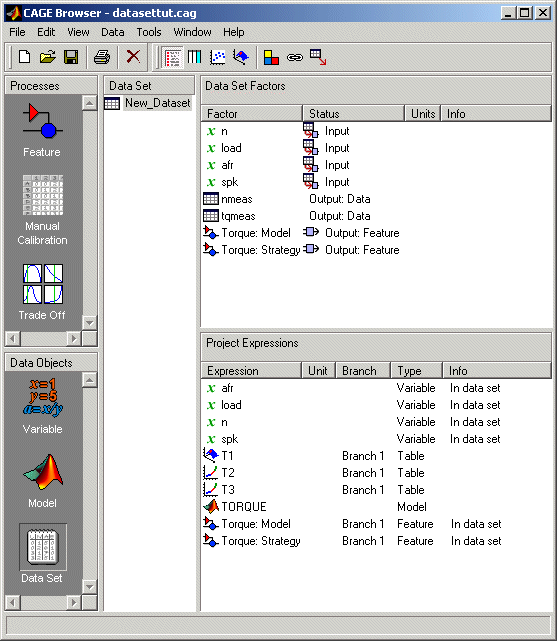The width and height of the screenshot is (557, 641).
Task: Open a file with the folder icon
Action: click(x=48, y=57)
